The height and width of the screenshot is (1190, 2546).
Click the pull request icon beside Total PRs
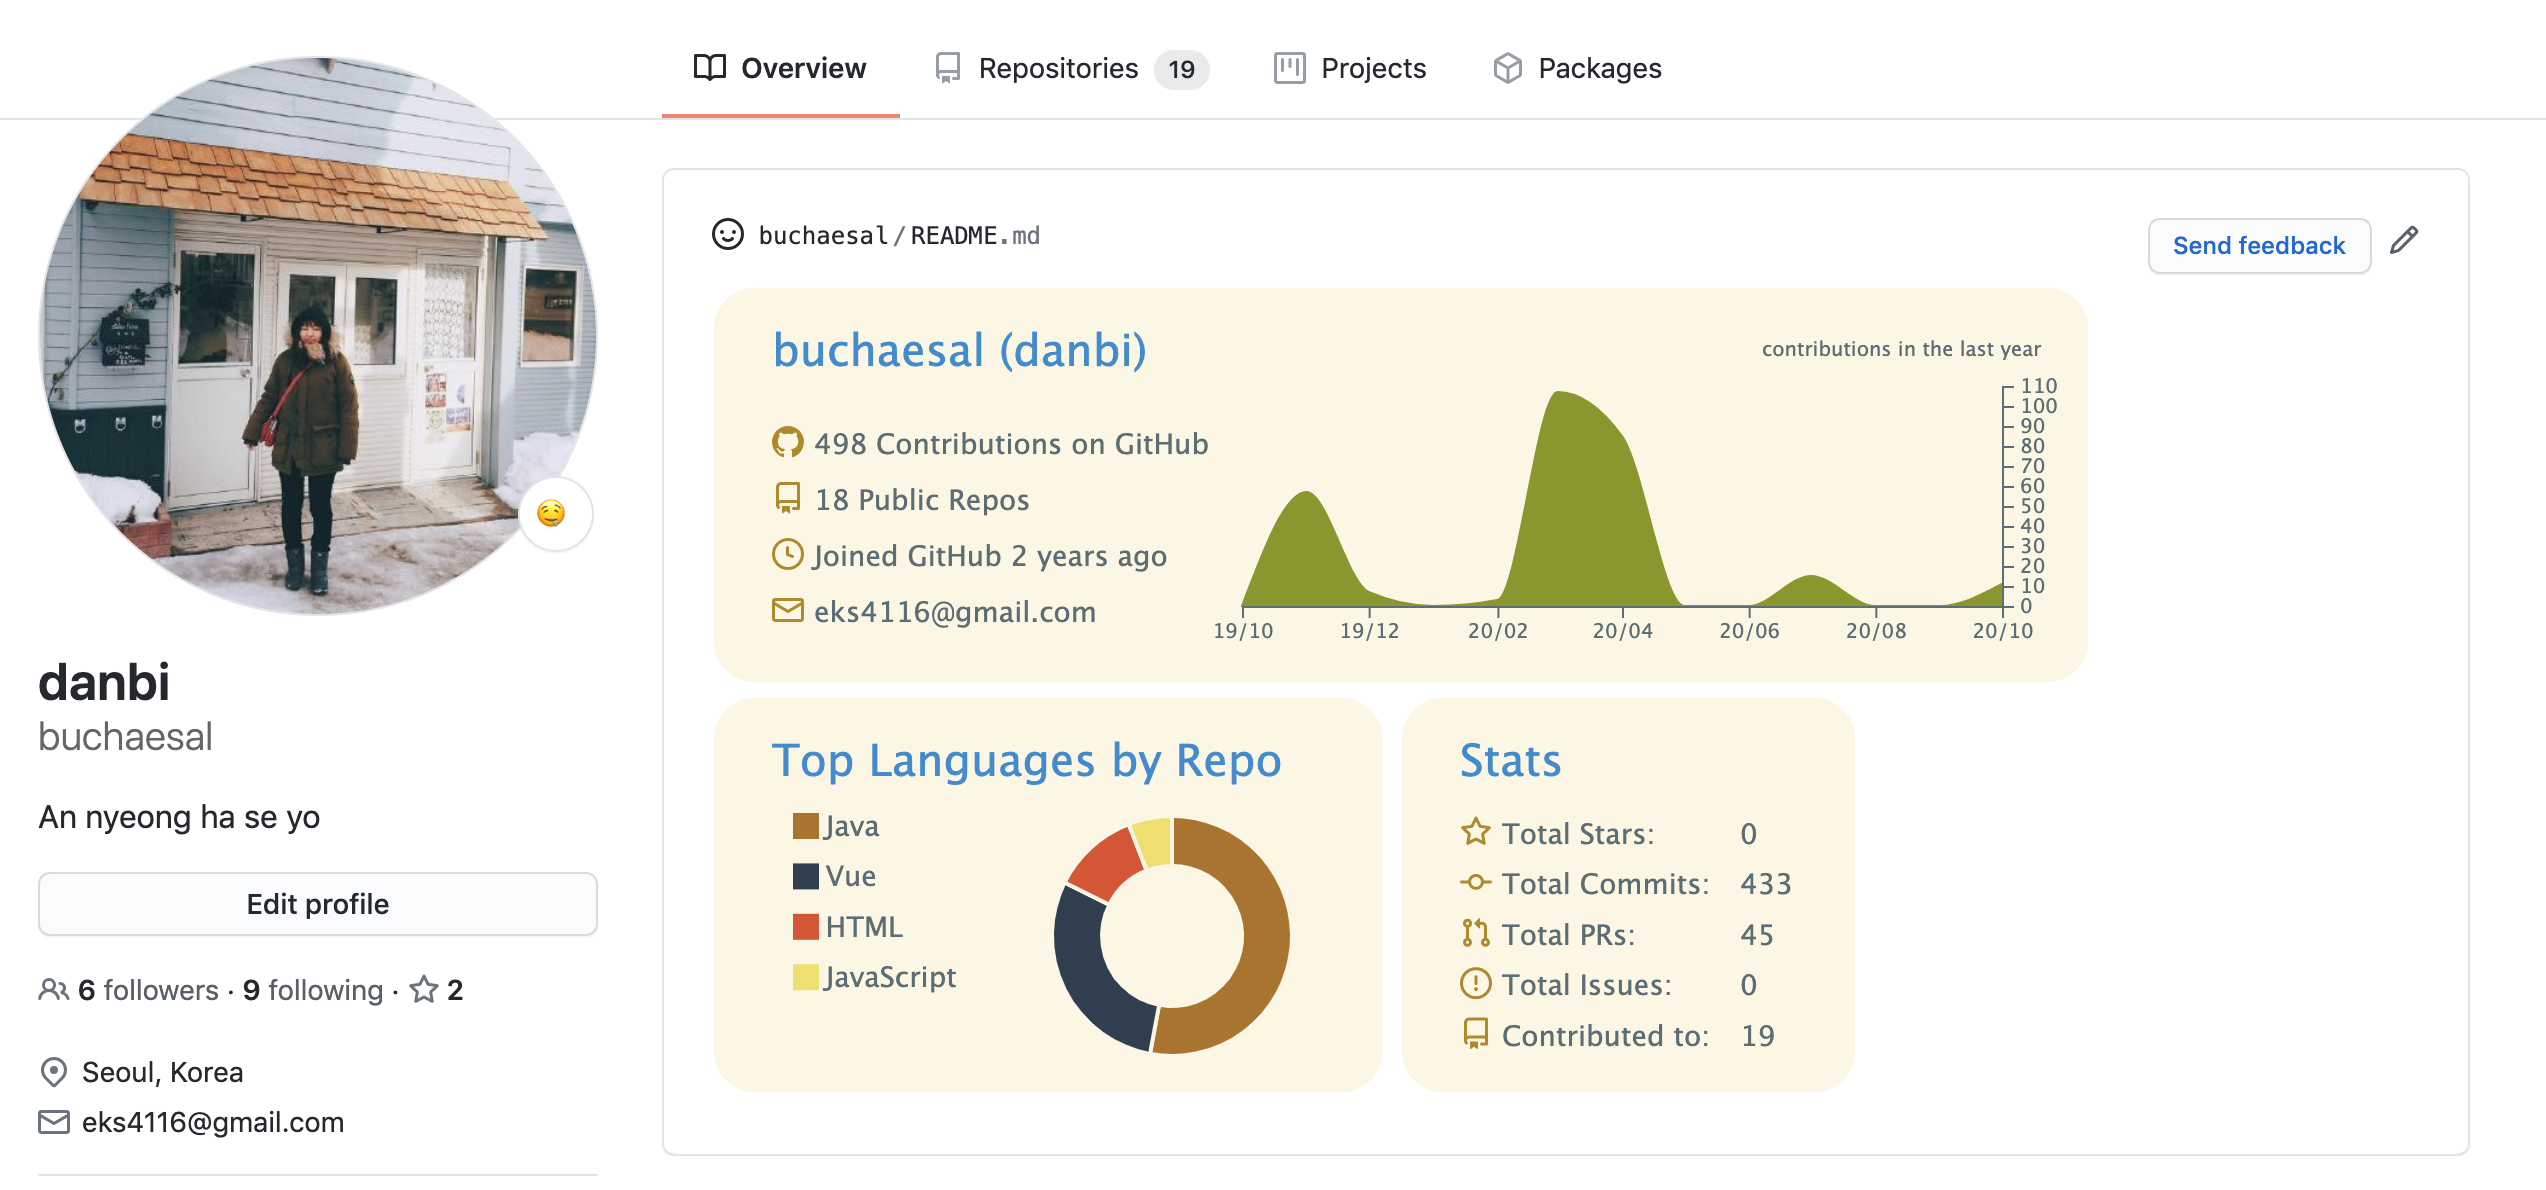1475,933
